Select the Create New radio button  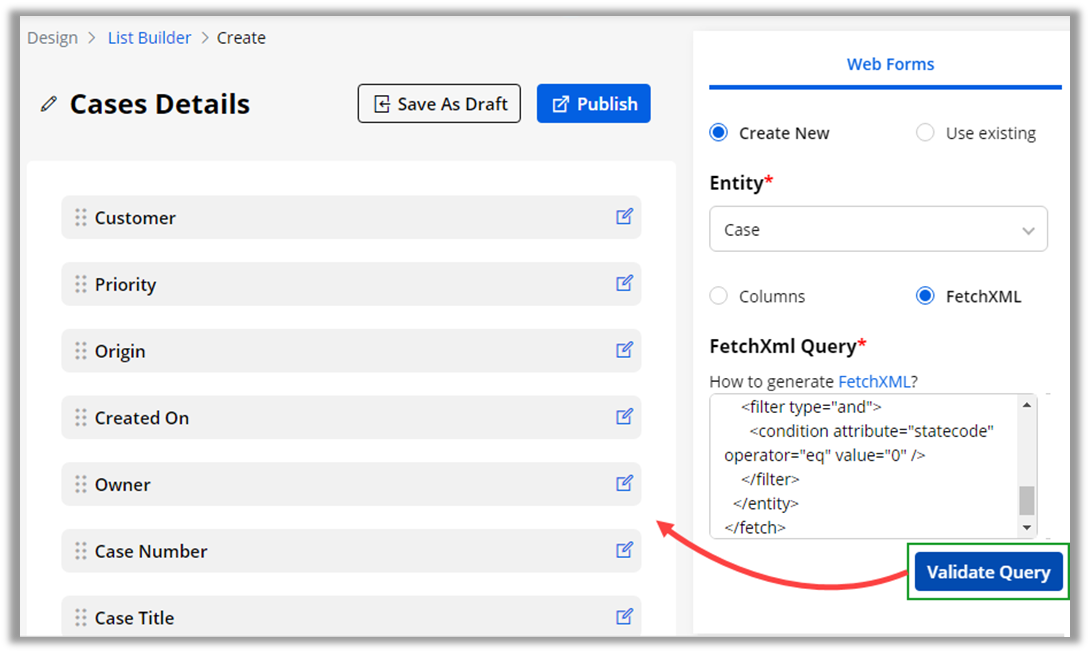(x=718, y=133)
